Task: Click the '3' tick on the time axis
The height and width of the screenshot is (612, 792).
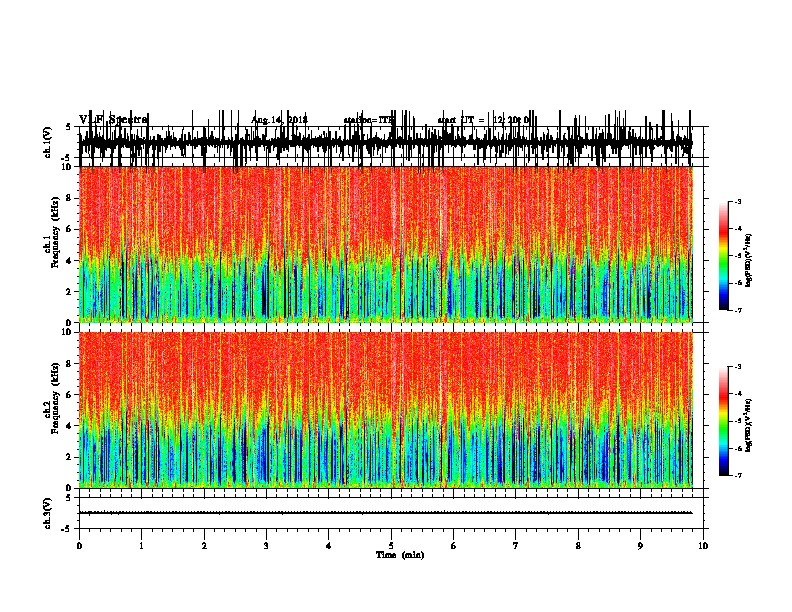Action: point(266,546)
